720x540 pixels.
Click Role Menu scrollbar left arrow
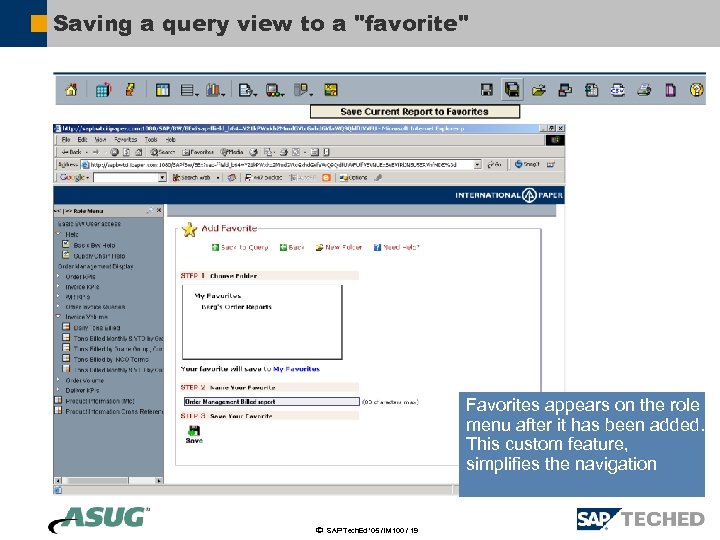[58, 481]
